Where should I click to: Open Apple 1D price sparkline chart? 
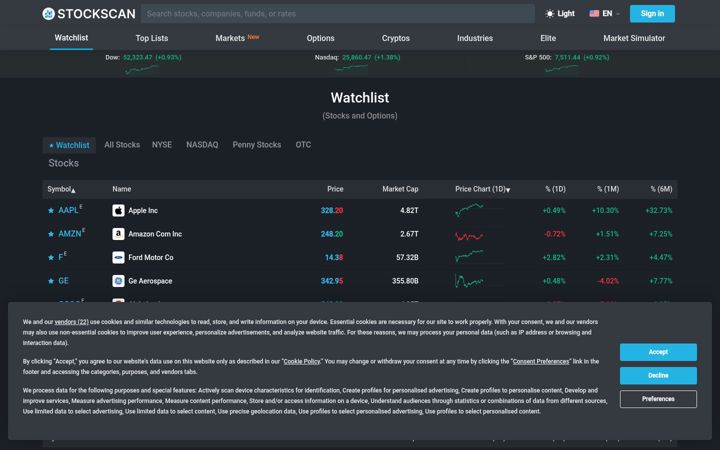point(469,210)
